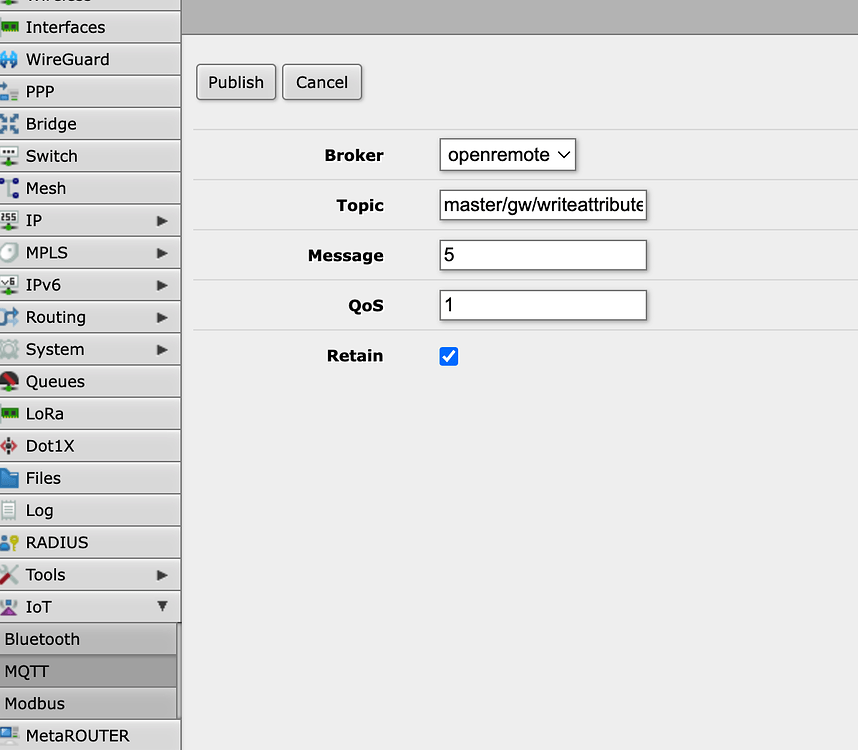858x750 pixels.
Task: Click the Dot1X icon
Action: click(x=10, y=446)
